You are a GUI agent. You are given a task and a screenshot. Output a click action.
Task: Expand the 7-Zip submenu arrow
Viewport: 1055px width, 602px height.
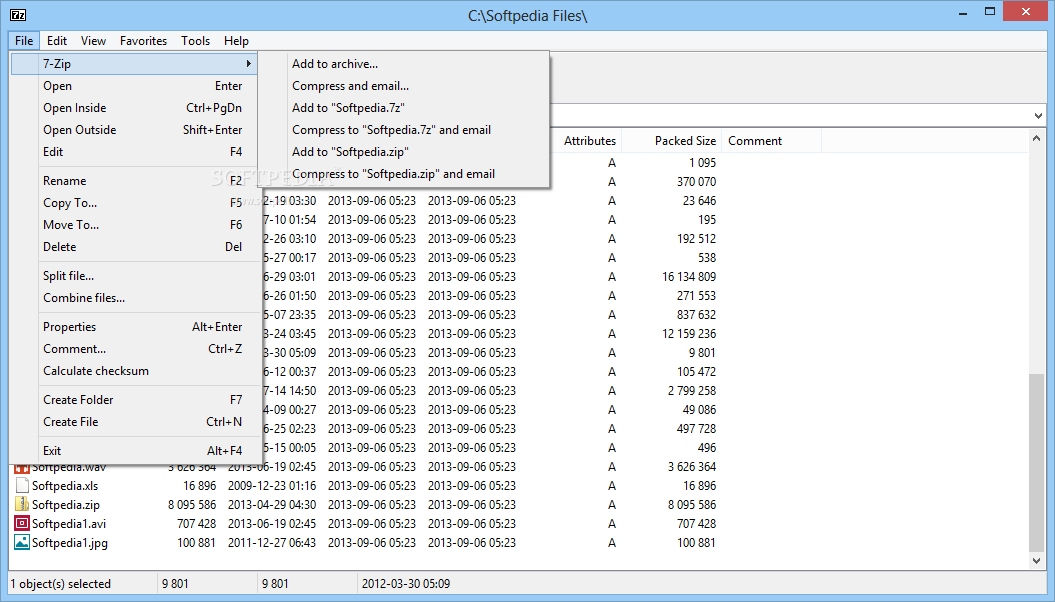coord(249,63)
